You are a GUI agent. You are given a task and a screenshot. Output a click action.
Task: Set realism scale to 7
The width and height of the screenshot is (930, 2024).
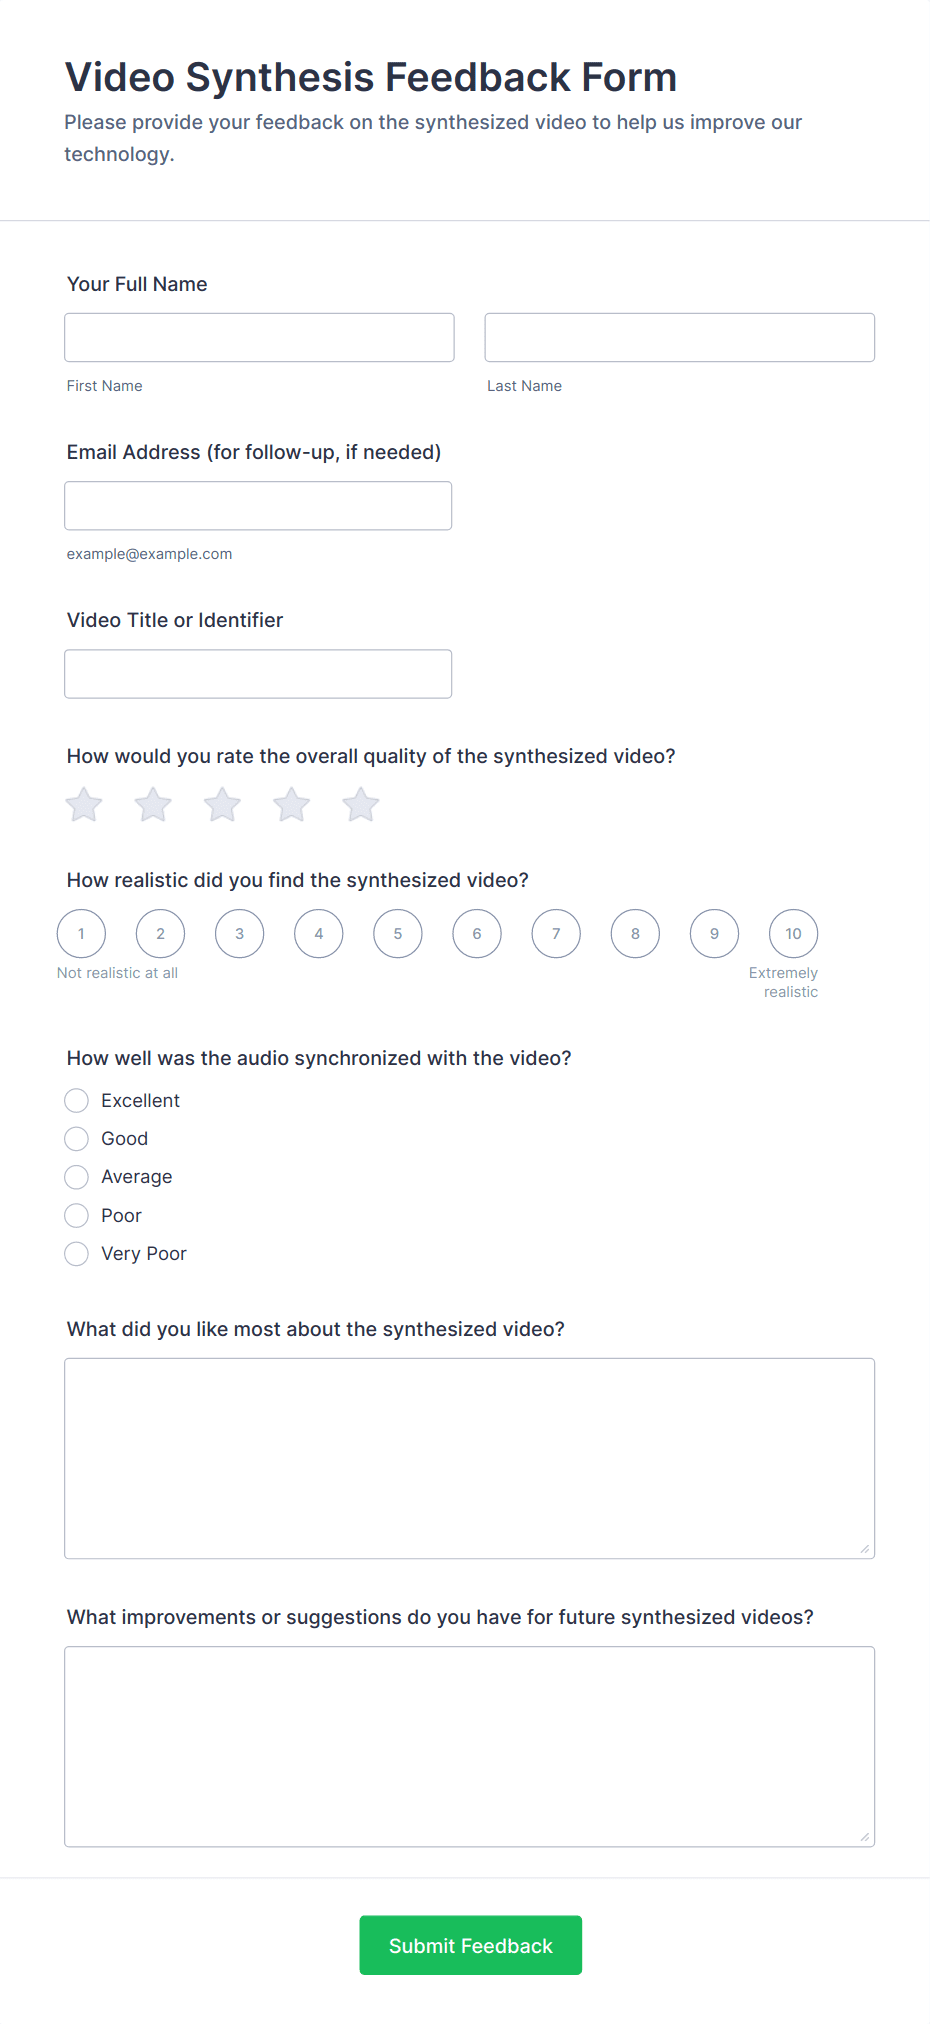pyautogui.click(x=556, y=934)
